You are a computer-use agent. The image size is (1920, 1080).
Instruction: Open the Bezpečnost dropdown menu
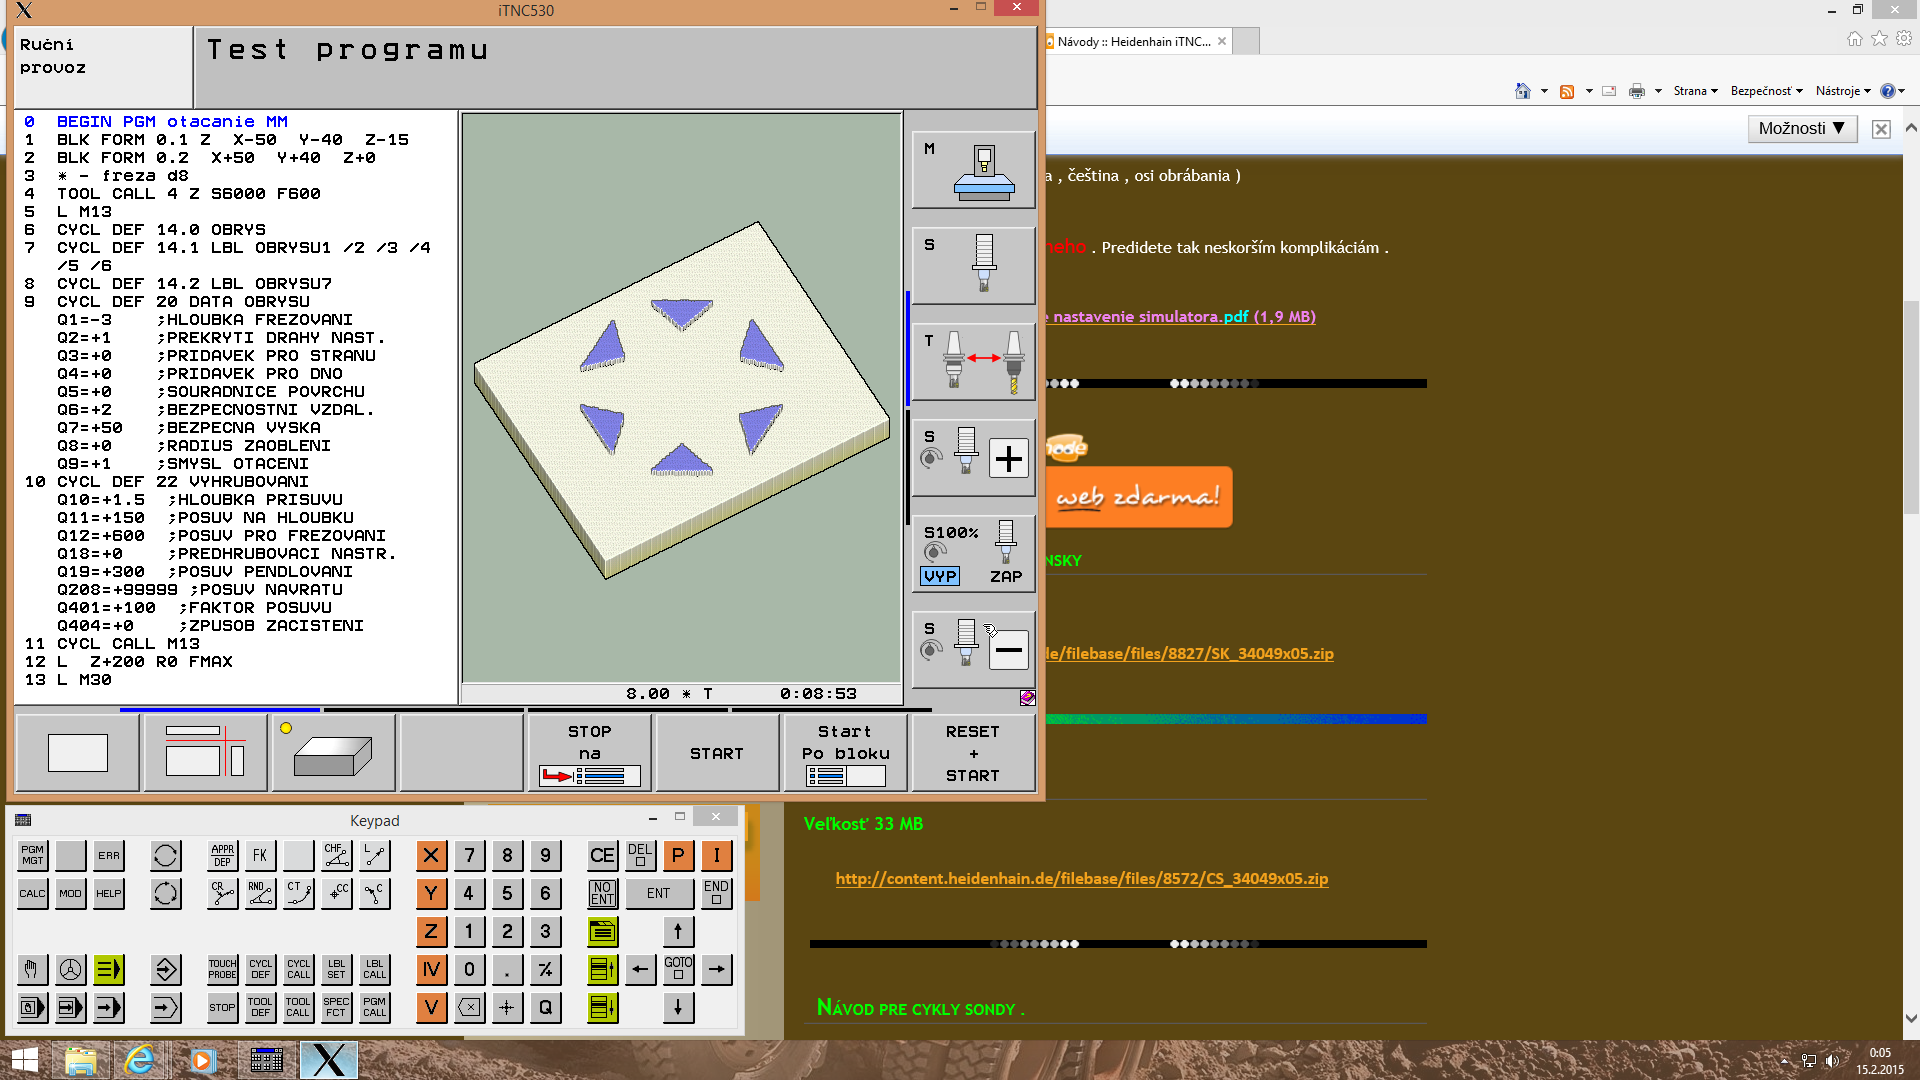pos(1765,91)
